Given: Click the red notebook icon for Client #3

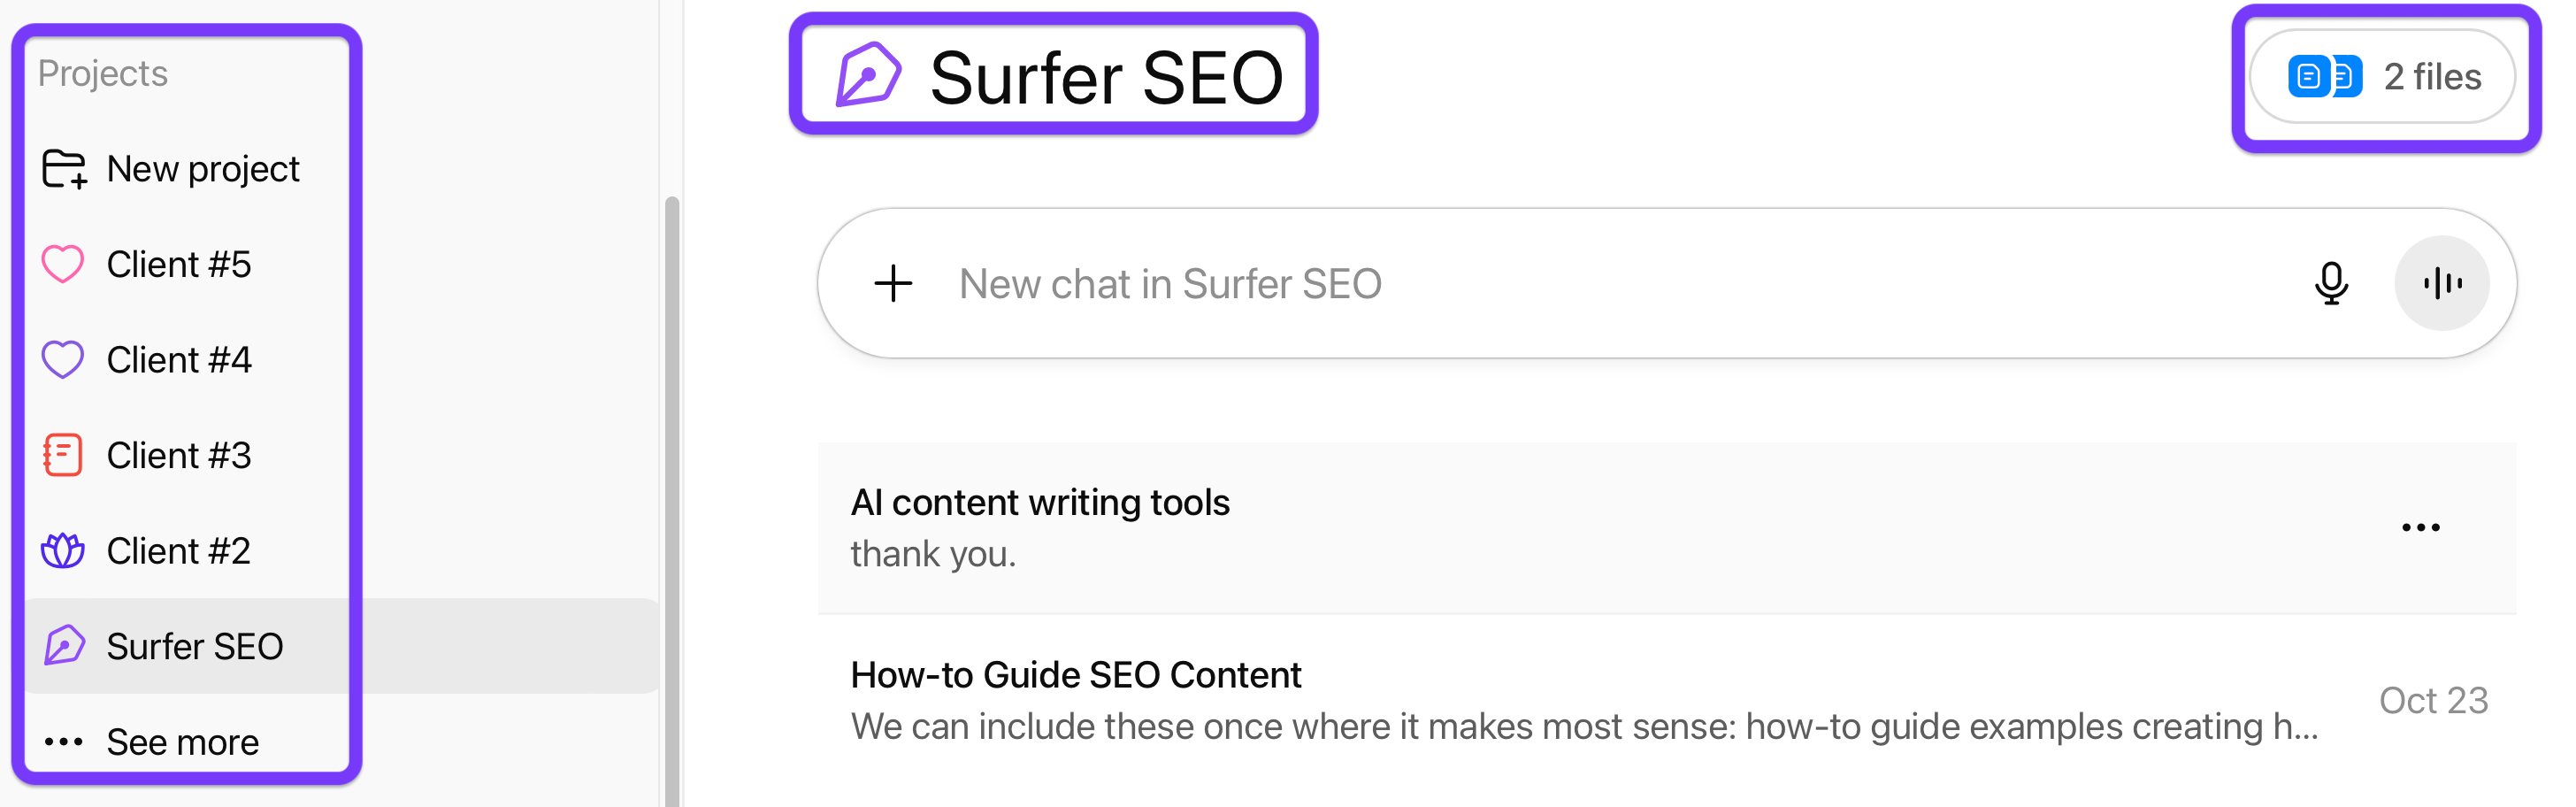Looking at the screenshot, I should point(63,455).
